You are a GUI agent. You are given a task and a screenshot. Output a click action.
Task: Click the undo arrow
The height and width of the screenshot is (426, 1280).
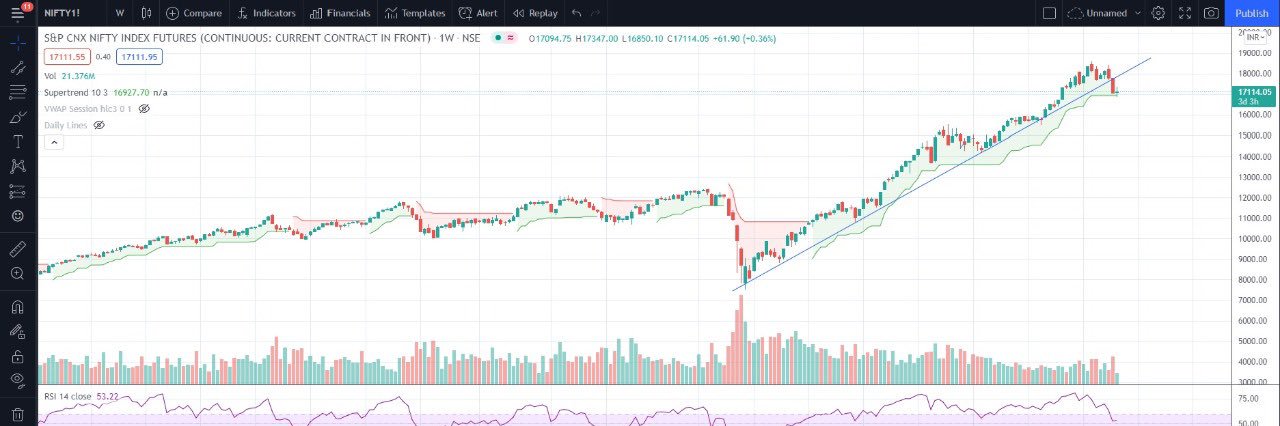[576, 13]
